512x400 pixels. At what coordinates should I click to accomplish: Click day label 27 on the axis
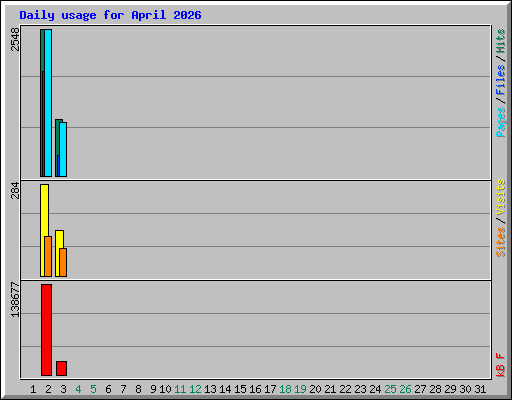pos(420,389)
